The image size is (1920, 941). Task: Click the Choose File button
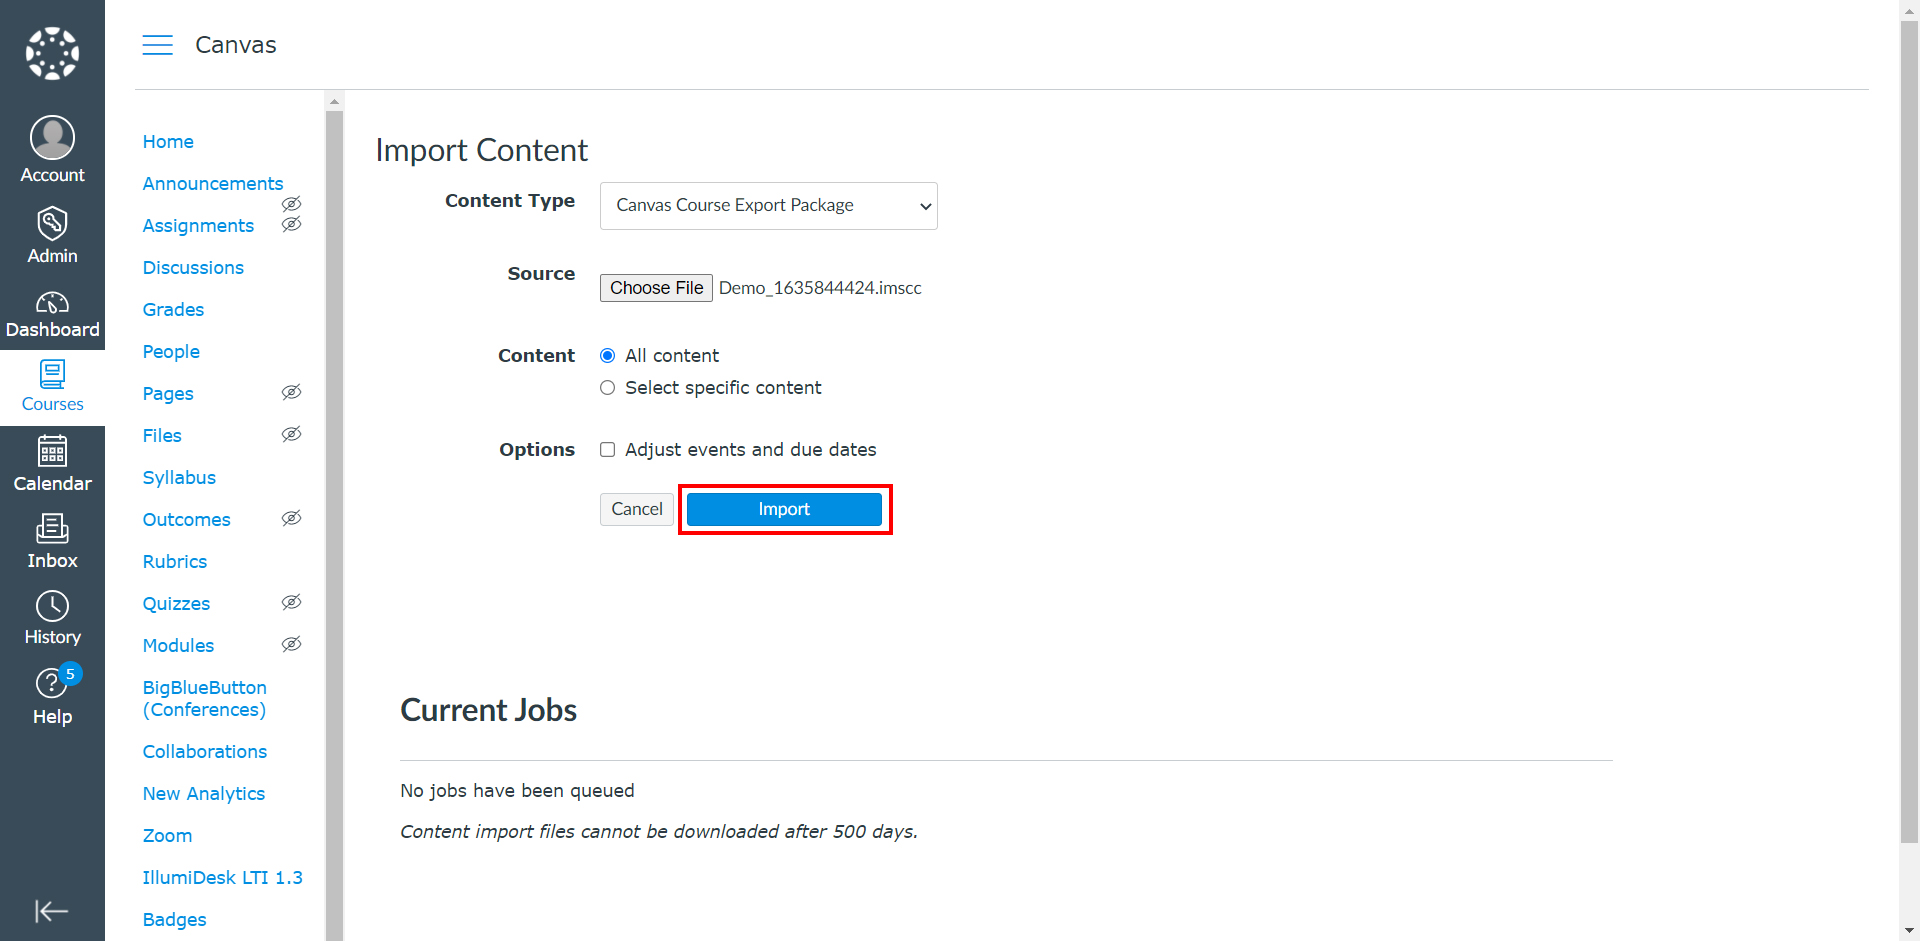[x=656, y=288]
